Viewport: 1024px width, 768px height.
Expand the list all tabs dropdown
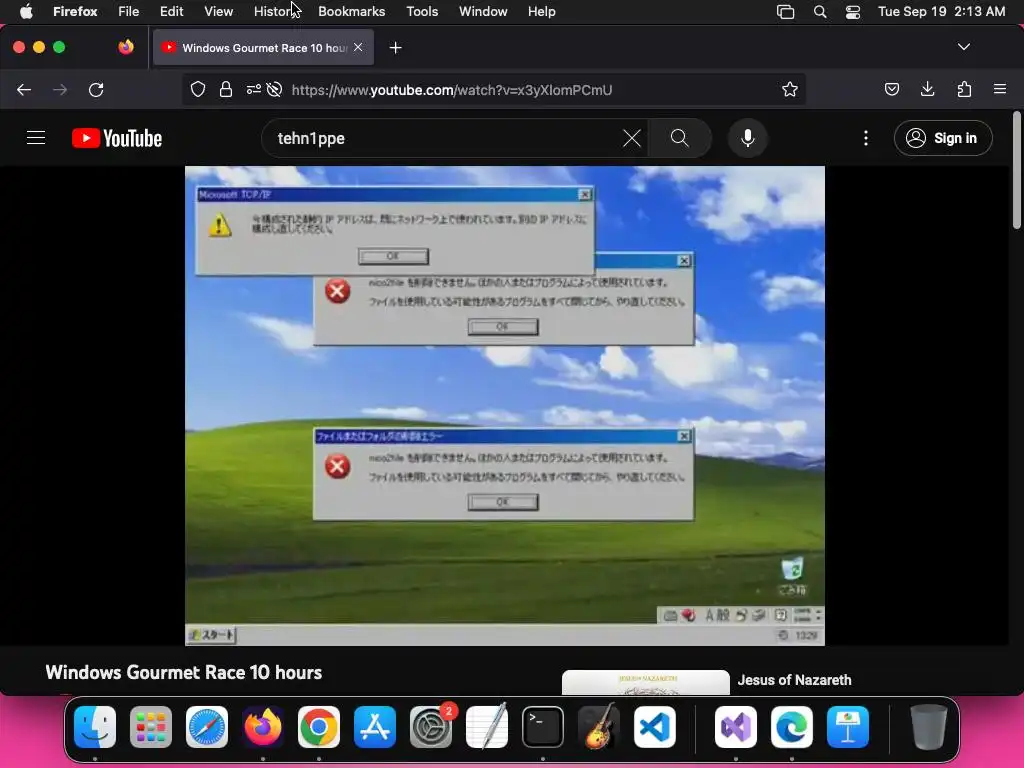pos(963,47)
